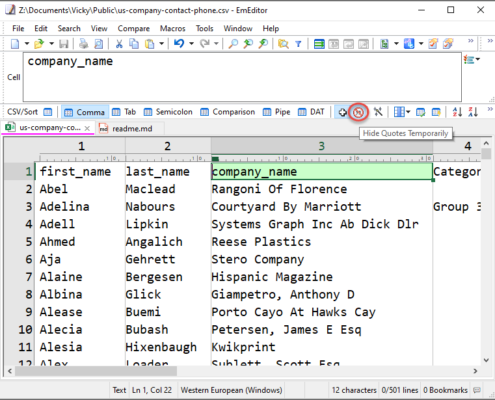Select column 2 header
Viewport: 495px width, 400px height.
pos(168,146)
